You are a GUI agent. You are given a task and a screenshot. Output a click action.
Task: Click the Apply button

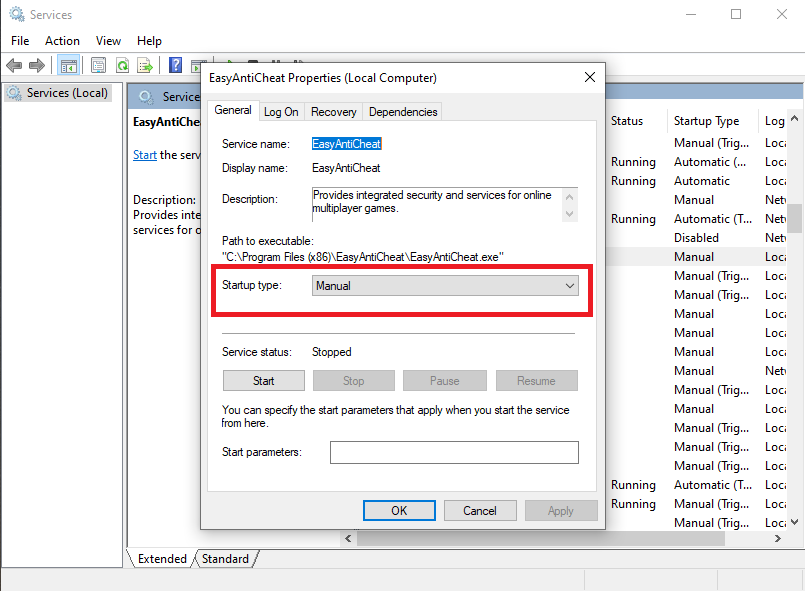pos(561,510)
